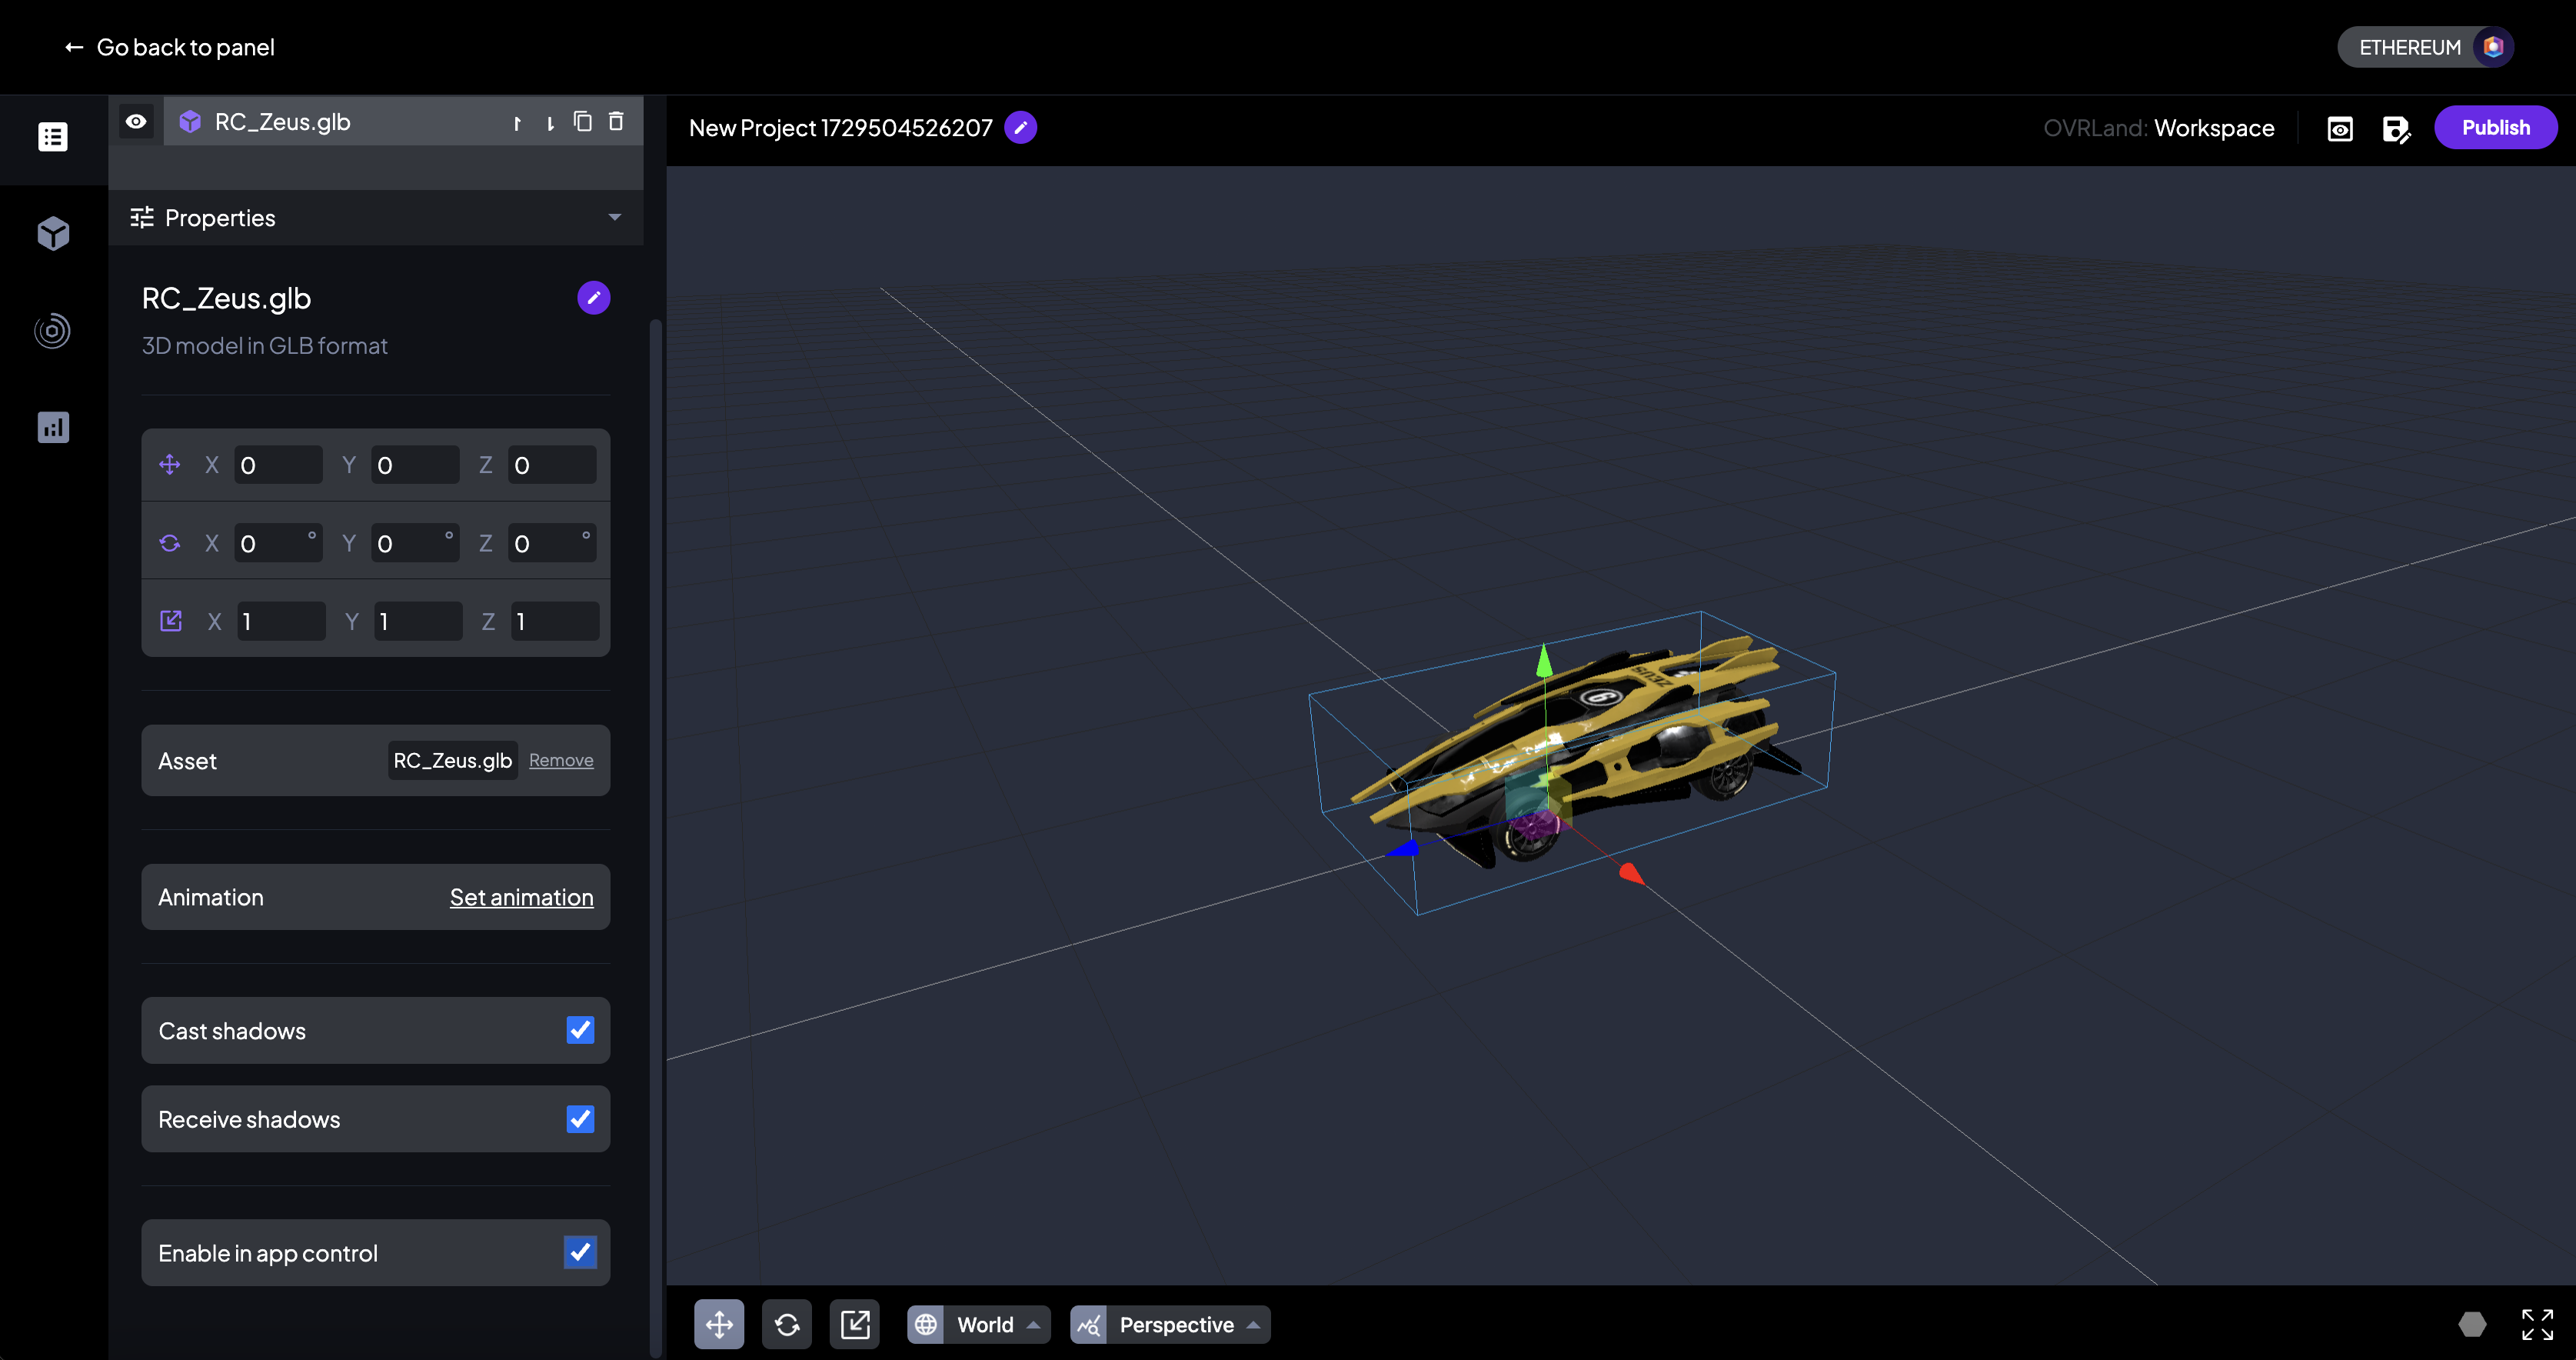The height and width of the screenshot is (1360, 2576).
Task: Collapse the Properties panel
Action: (614, 217)
